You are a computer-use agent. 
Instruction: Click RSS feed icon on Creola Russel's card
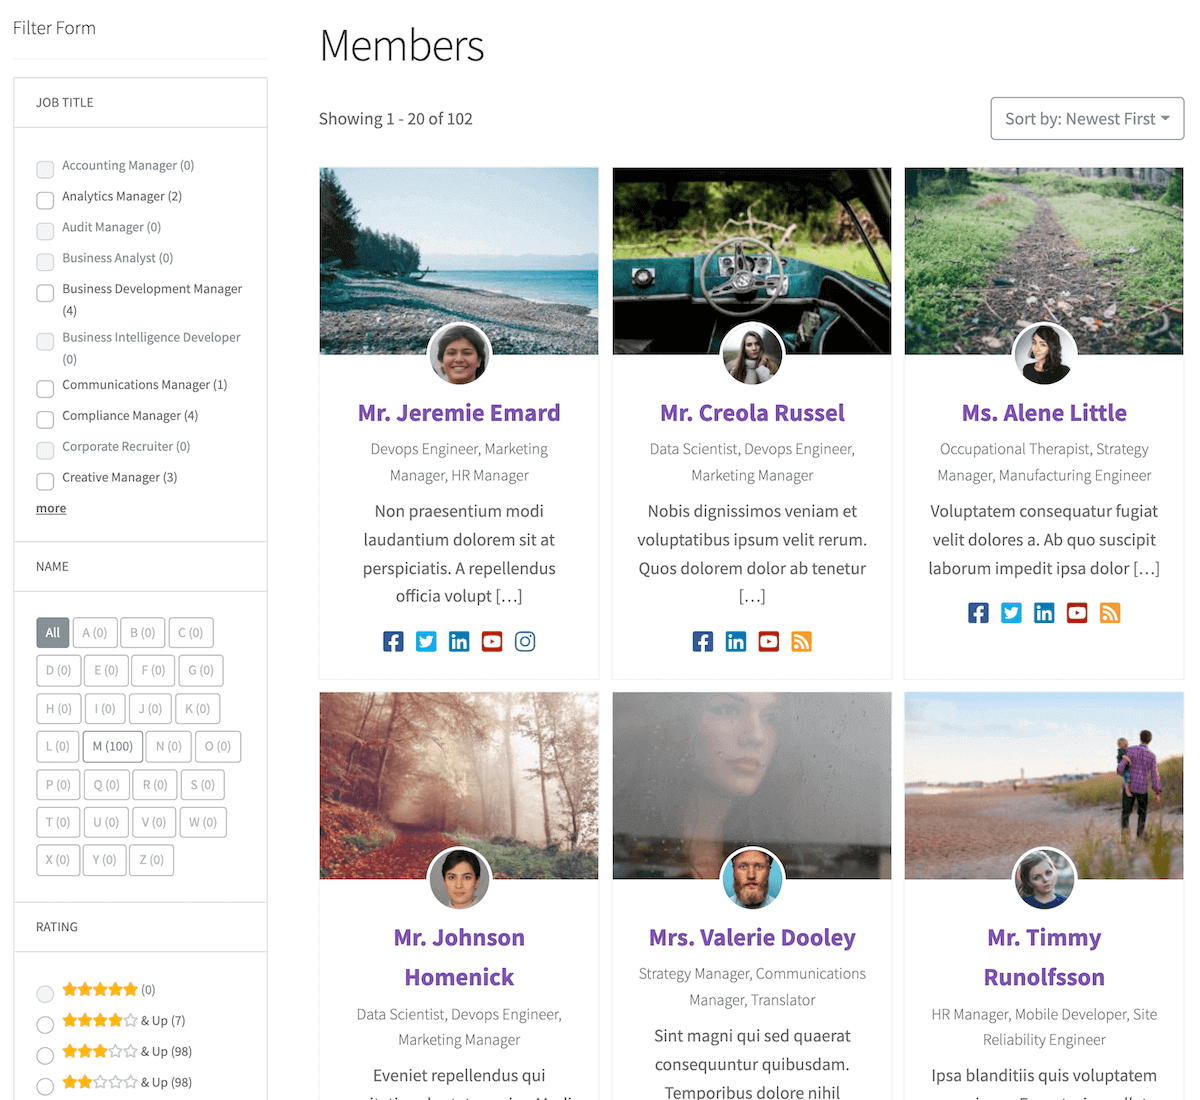coord(801,642)
